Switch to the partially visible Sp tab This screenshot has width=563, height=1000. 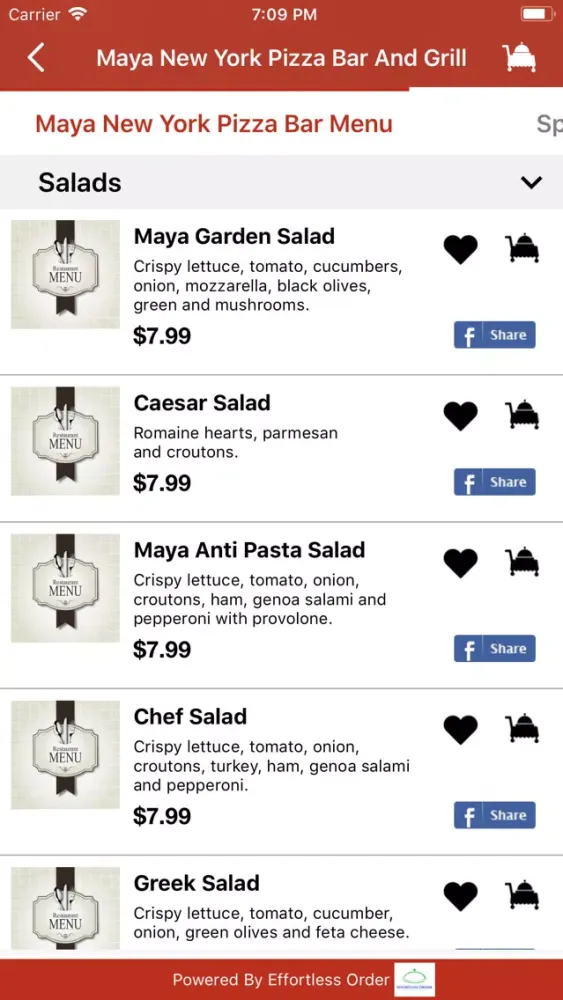pyautogui.click(x=549, y=124)
